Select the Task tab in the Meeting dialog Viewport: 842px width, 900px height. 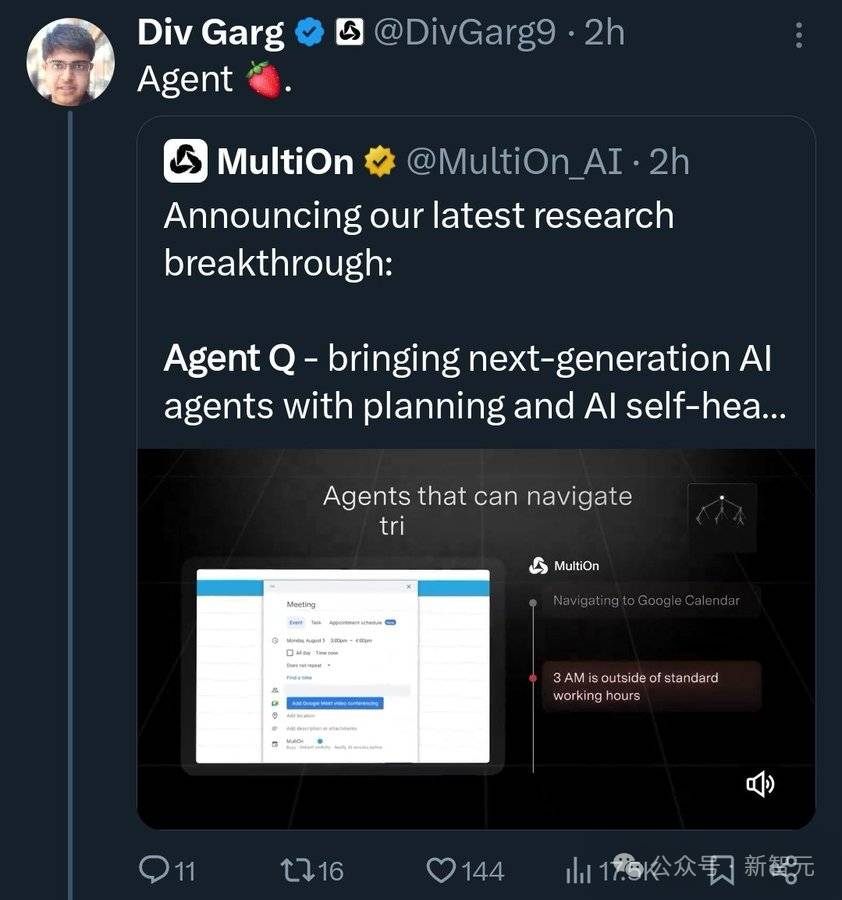tap(316, 622)
